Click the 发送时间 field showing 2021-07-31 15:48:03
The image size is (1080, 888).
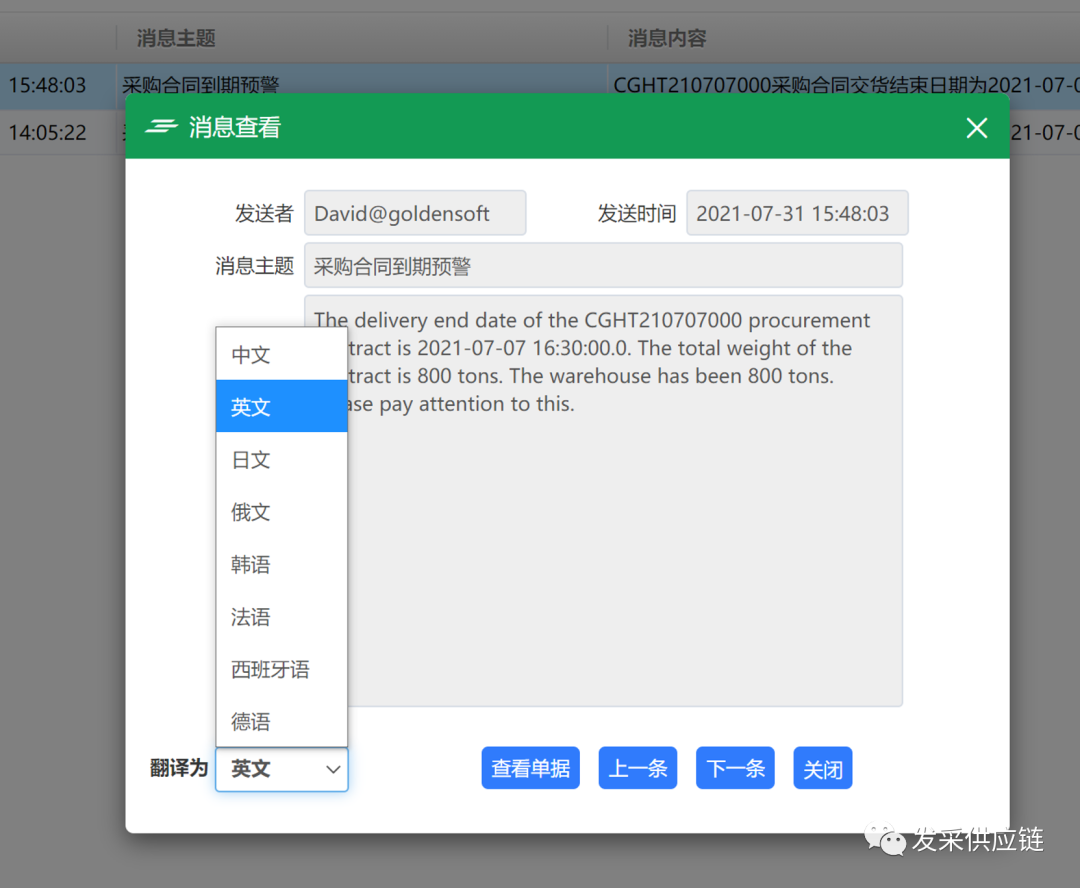796,213
